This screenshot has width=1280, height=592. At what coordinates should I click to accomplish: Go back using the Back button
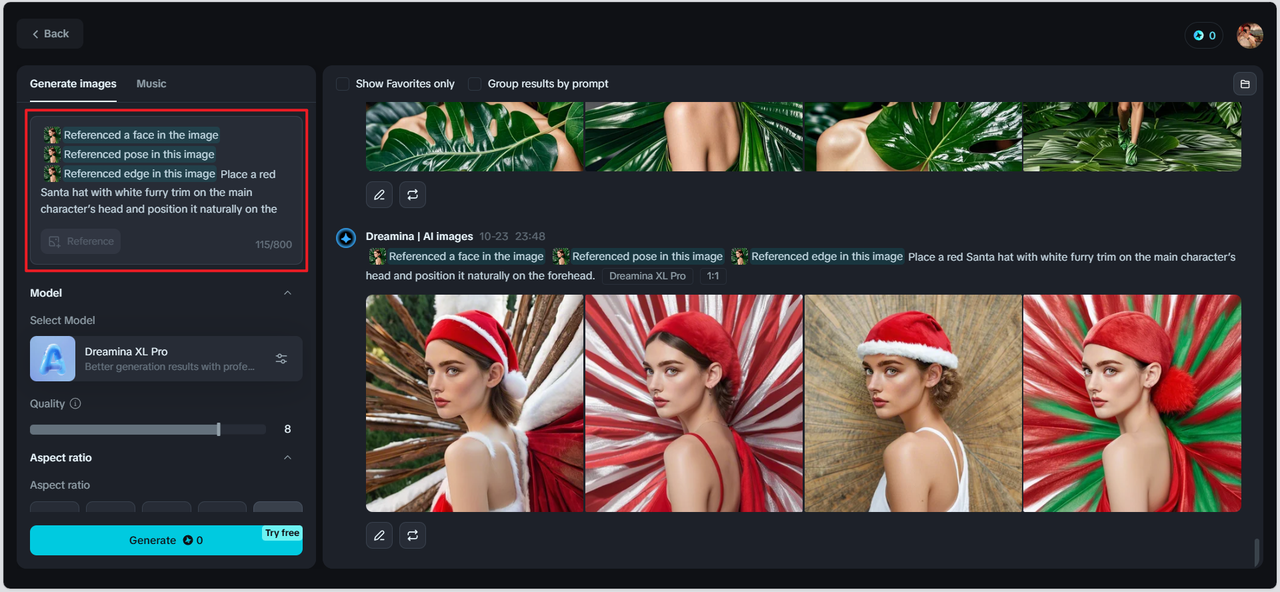50,34
